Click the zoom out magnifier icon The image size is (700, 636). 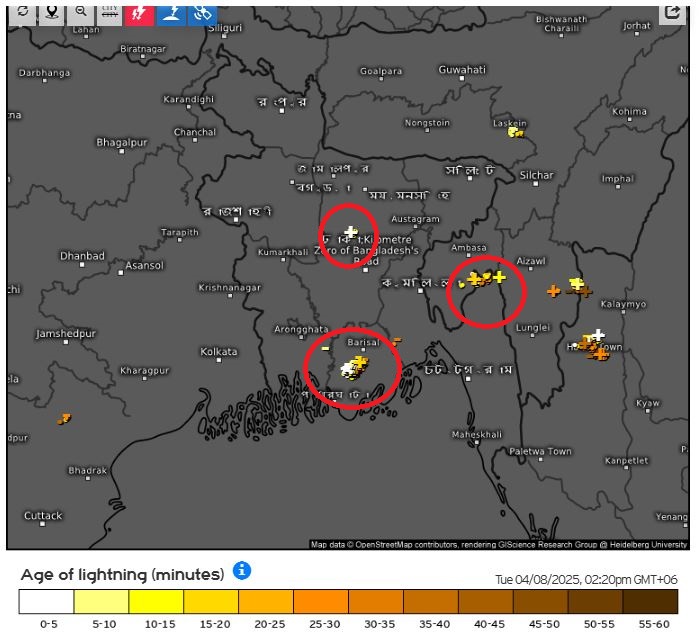[81, 13]
